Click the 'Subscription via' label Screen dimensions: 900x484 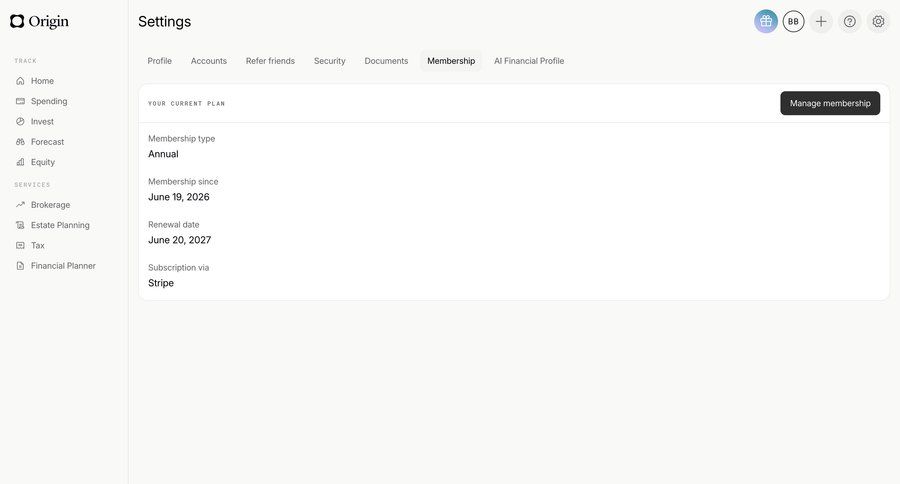[179, 268]
